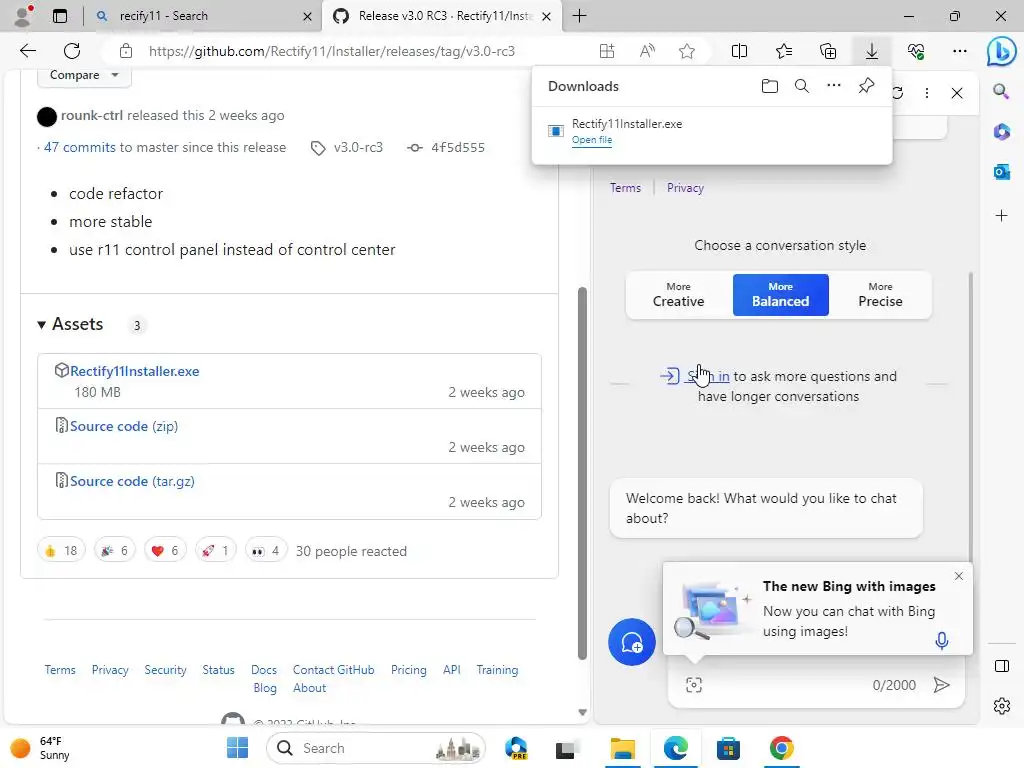Open downloads folder from Downloads popup

click(769, 86)
